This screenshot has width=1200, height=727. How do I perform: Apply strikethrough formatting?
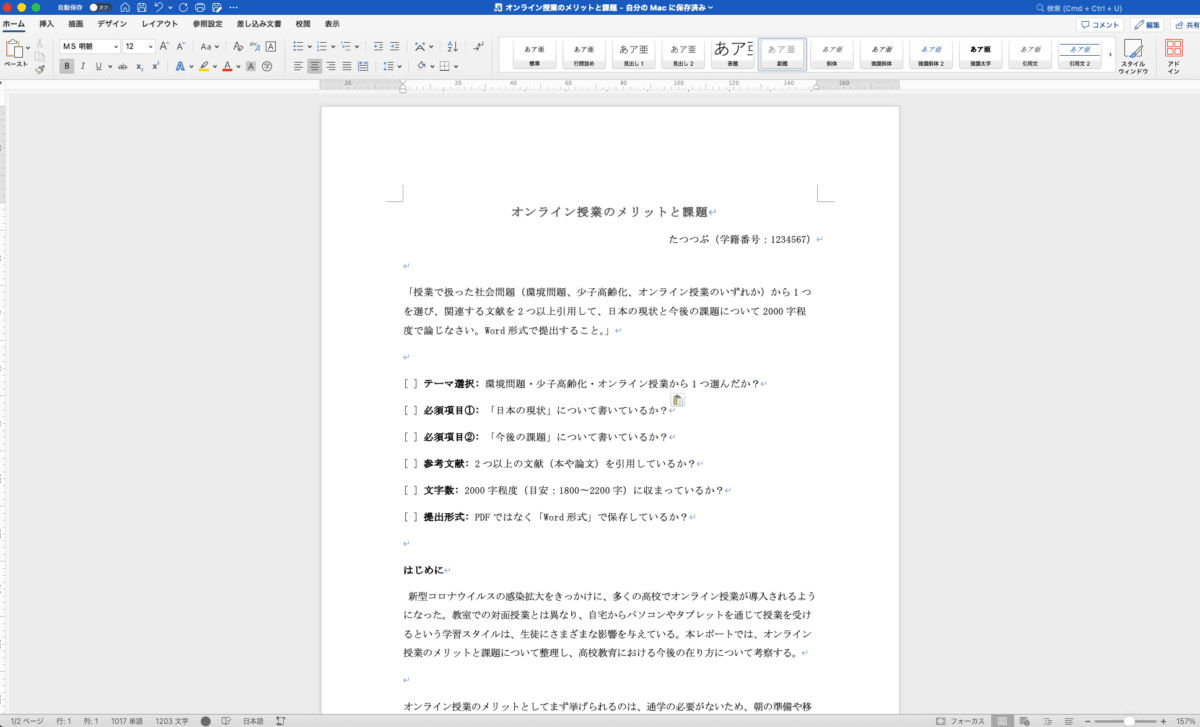[x=122, y=66]
